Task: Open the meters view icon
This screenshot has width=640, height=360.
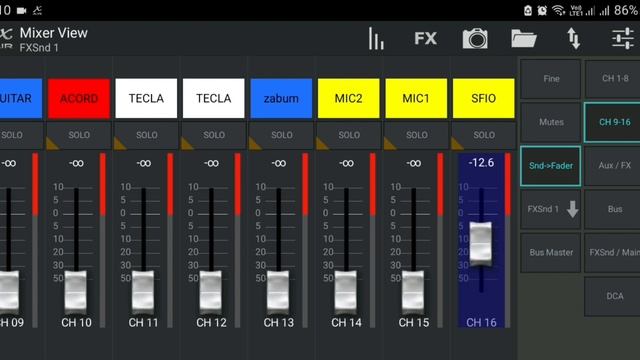Action: point(376,39)
